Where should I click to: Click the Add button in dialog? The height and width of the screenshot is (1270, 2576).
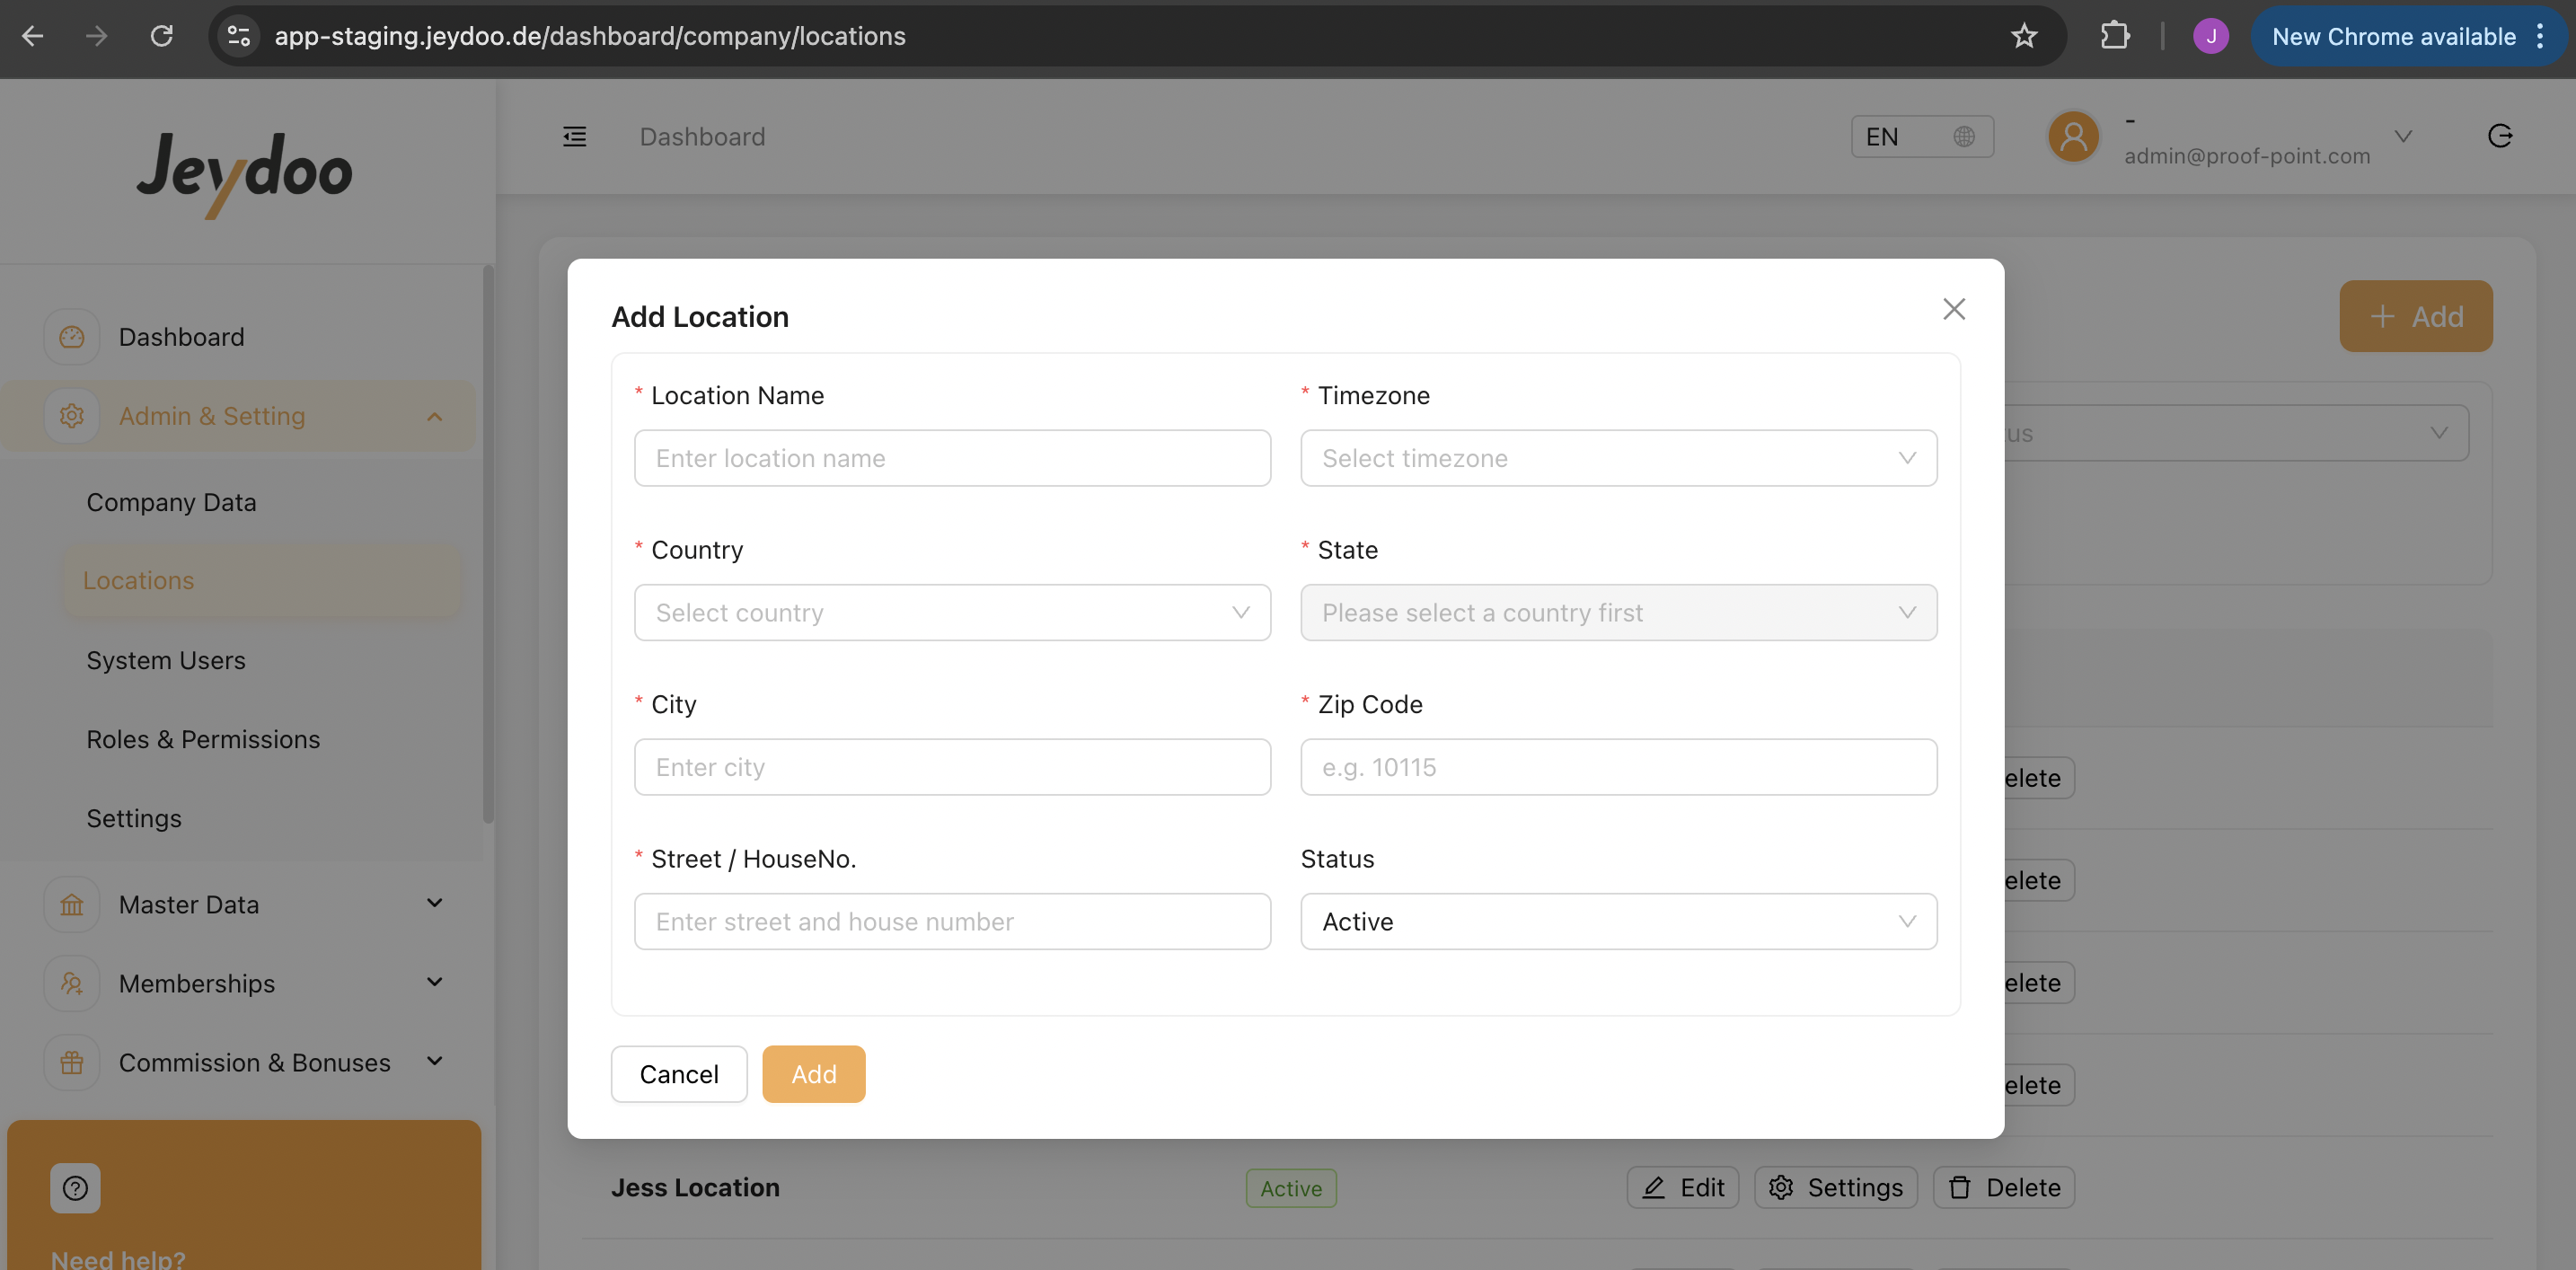pyautogui.click(x=813, y=1074)
